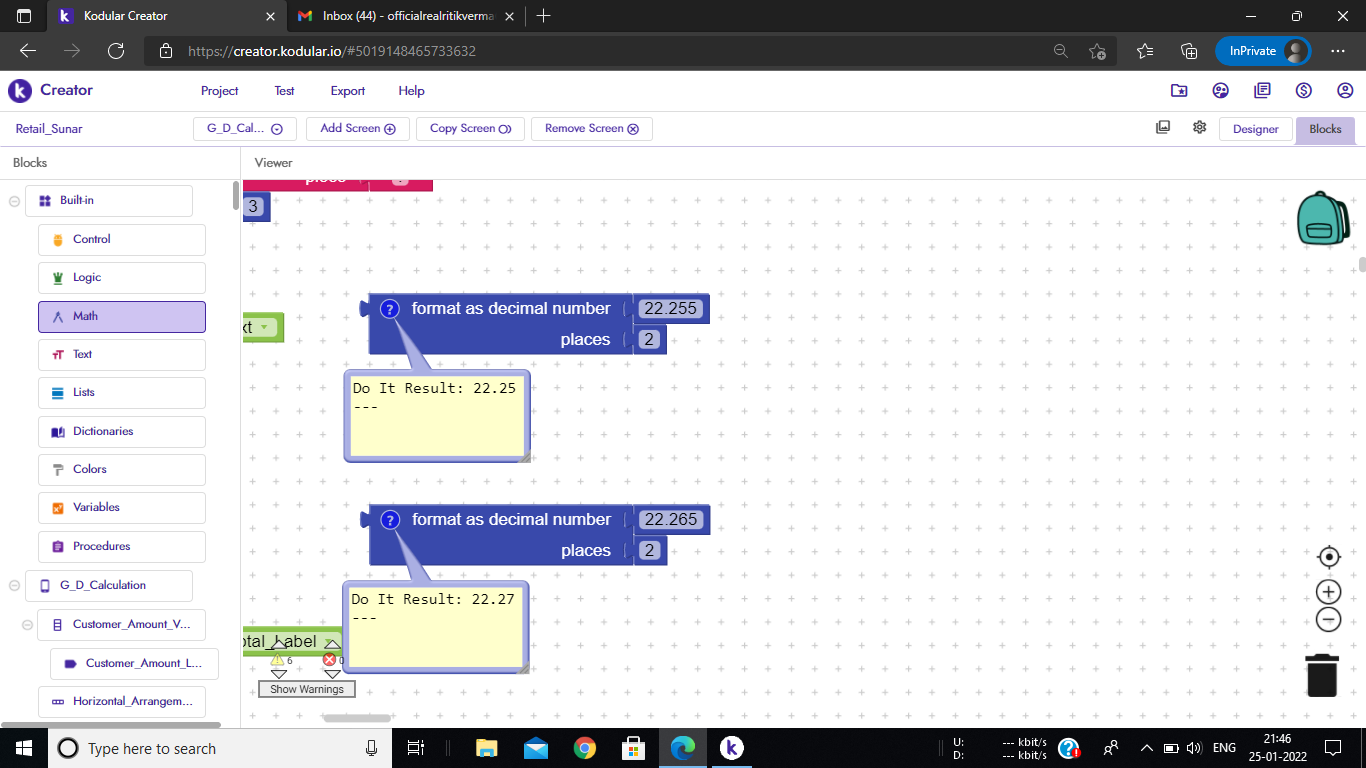The height and width of the screenshot is (768, 1366).
Task: Click the layers icon beside the gear
Action: click(1163, 127)
